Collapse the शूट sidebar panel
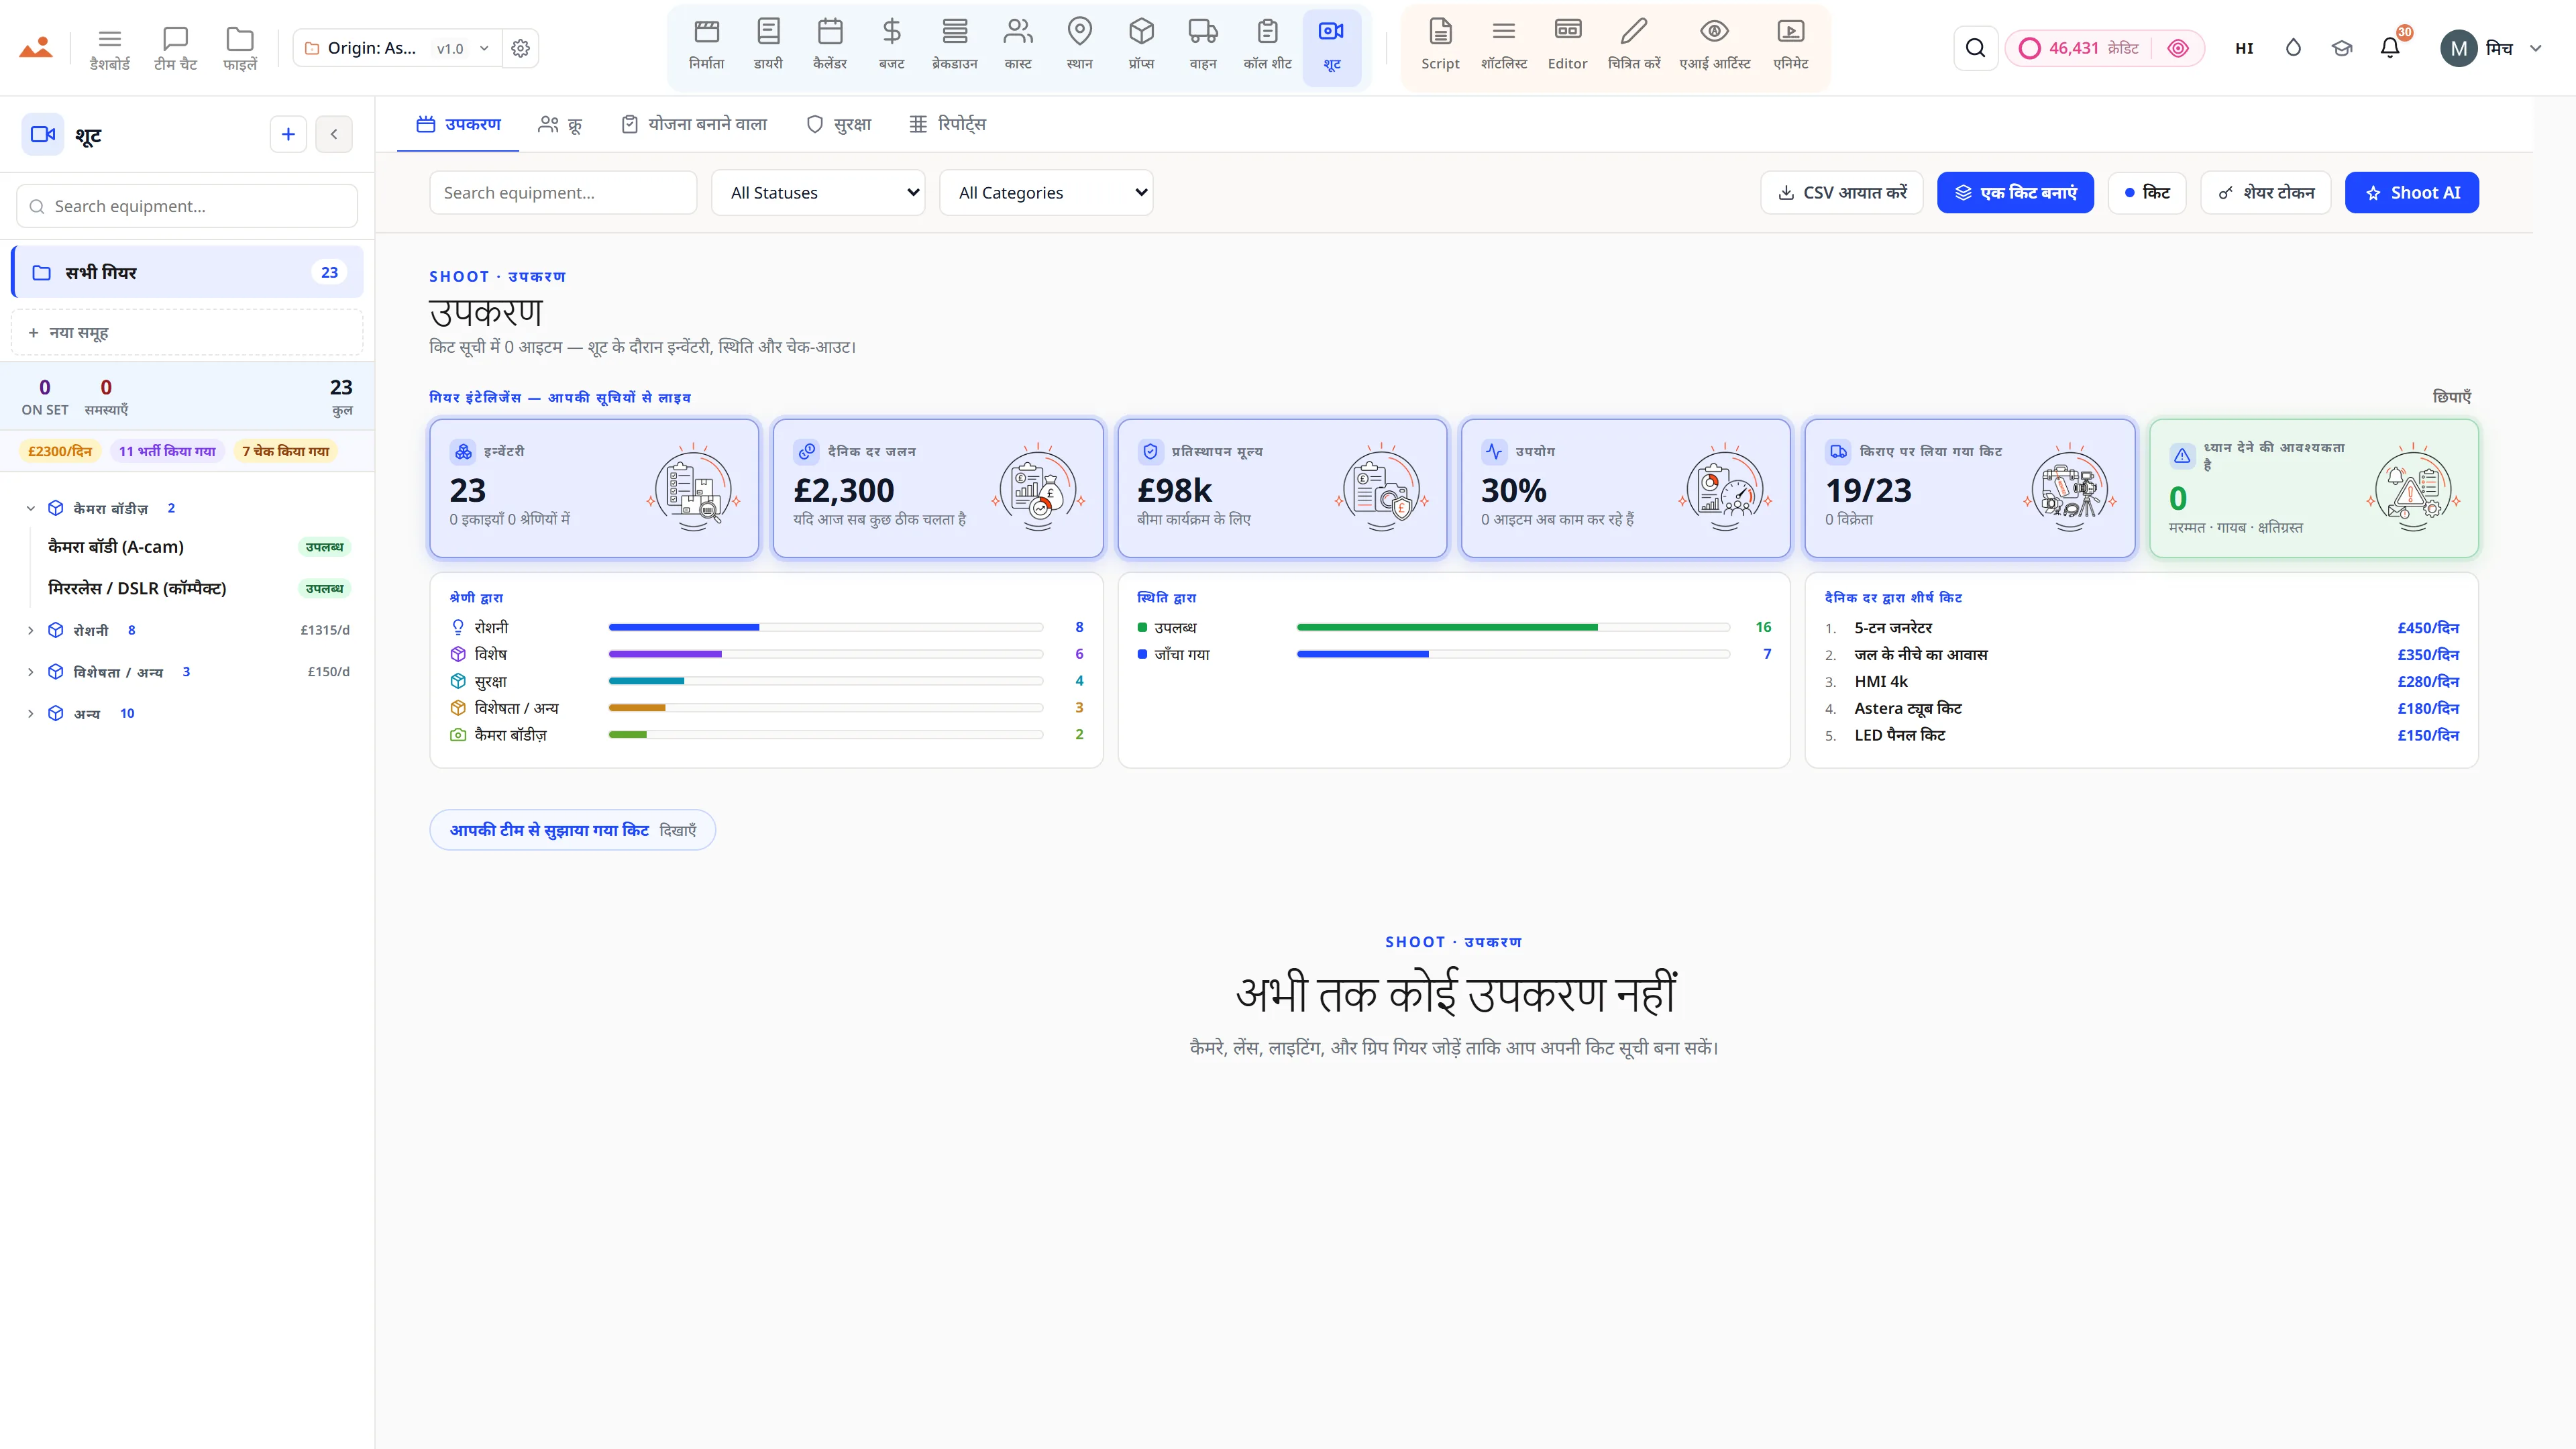 point(334,134)
